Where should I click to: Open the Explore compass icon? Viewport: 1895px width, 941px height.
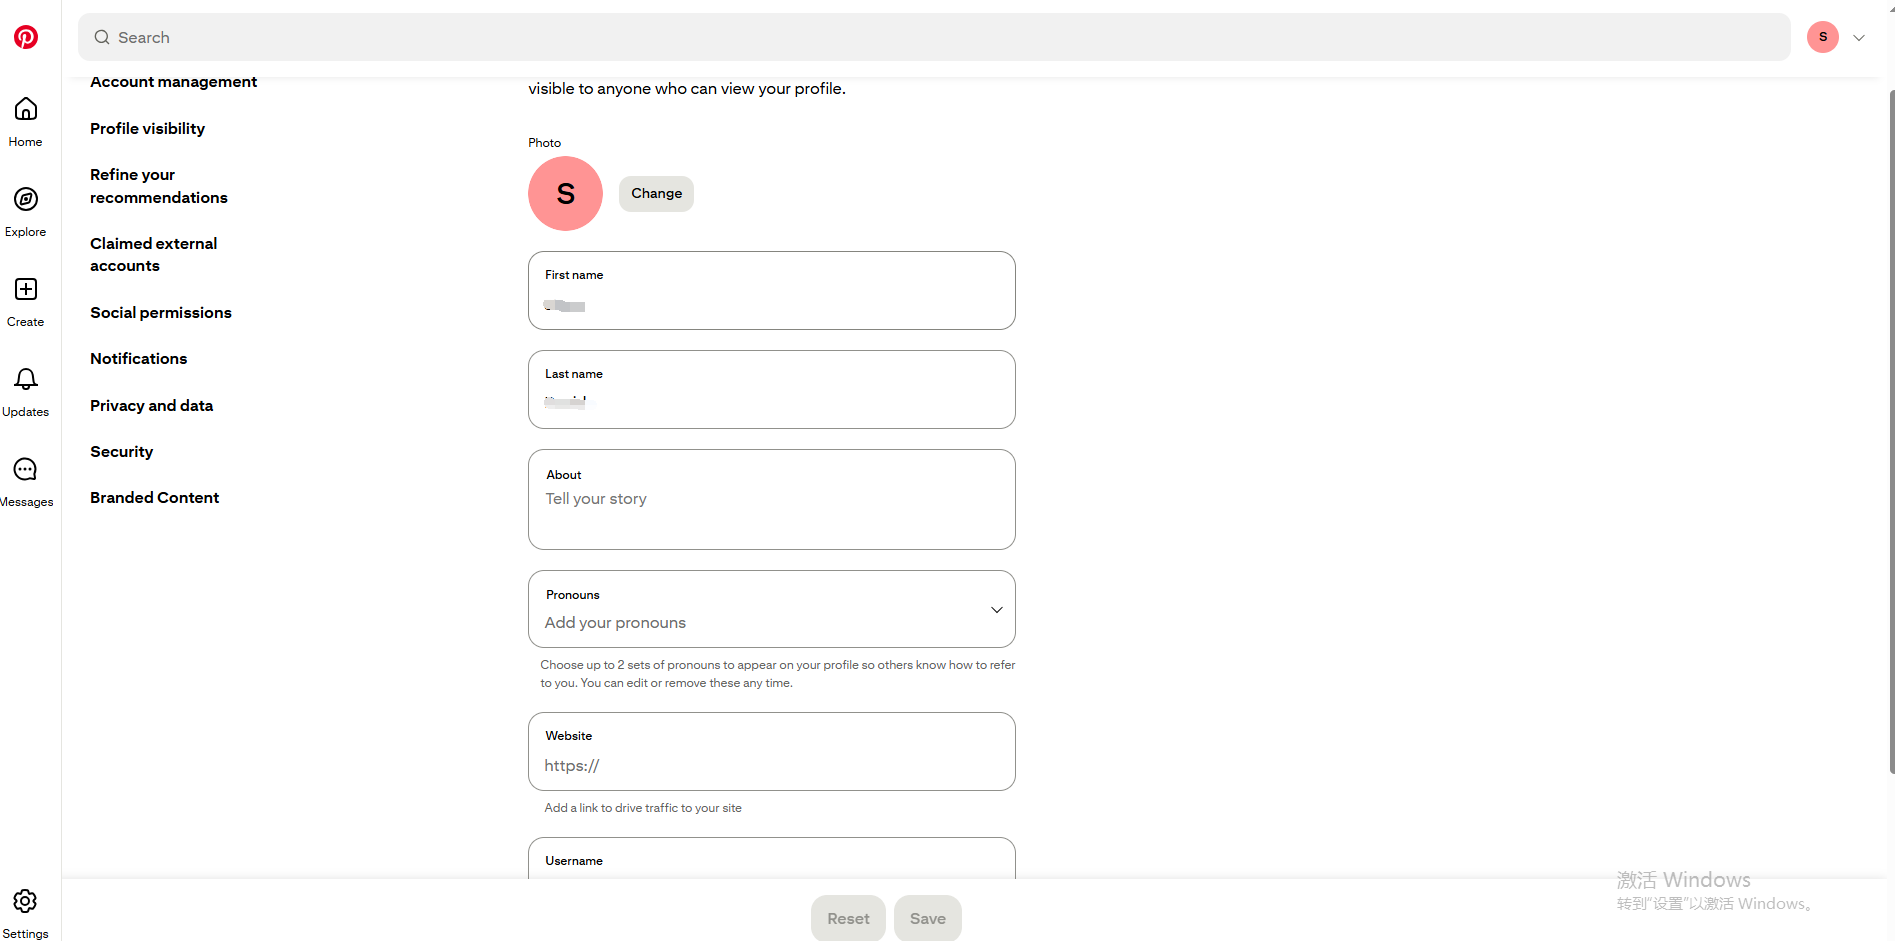tap(26, 200)
